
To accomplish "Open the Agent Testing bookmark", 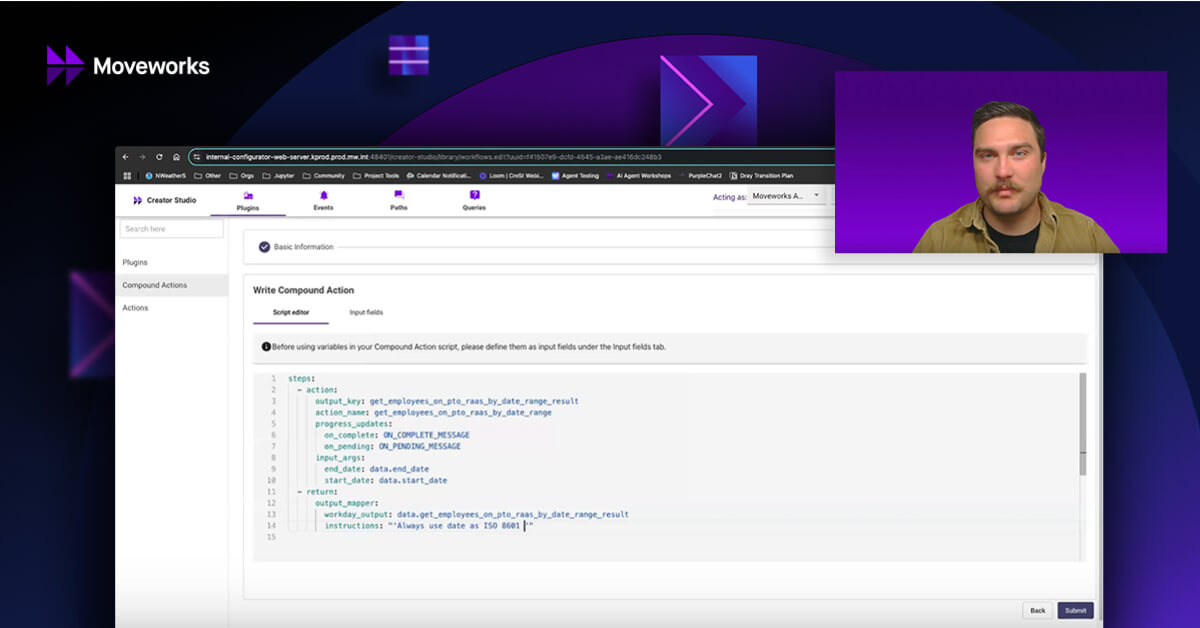I will (575, 176).
